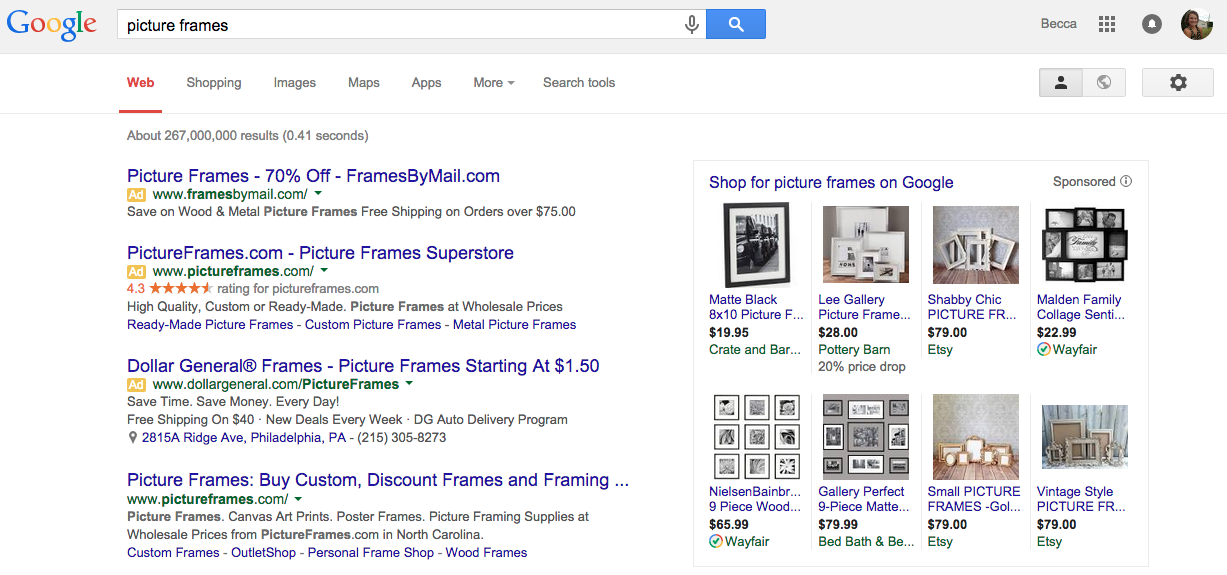This screenshot has width=1227, height=575.
Task: Click the Ad badge for dollargeneral.com
Action: coord(137,384)
